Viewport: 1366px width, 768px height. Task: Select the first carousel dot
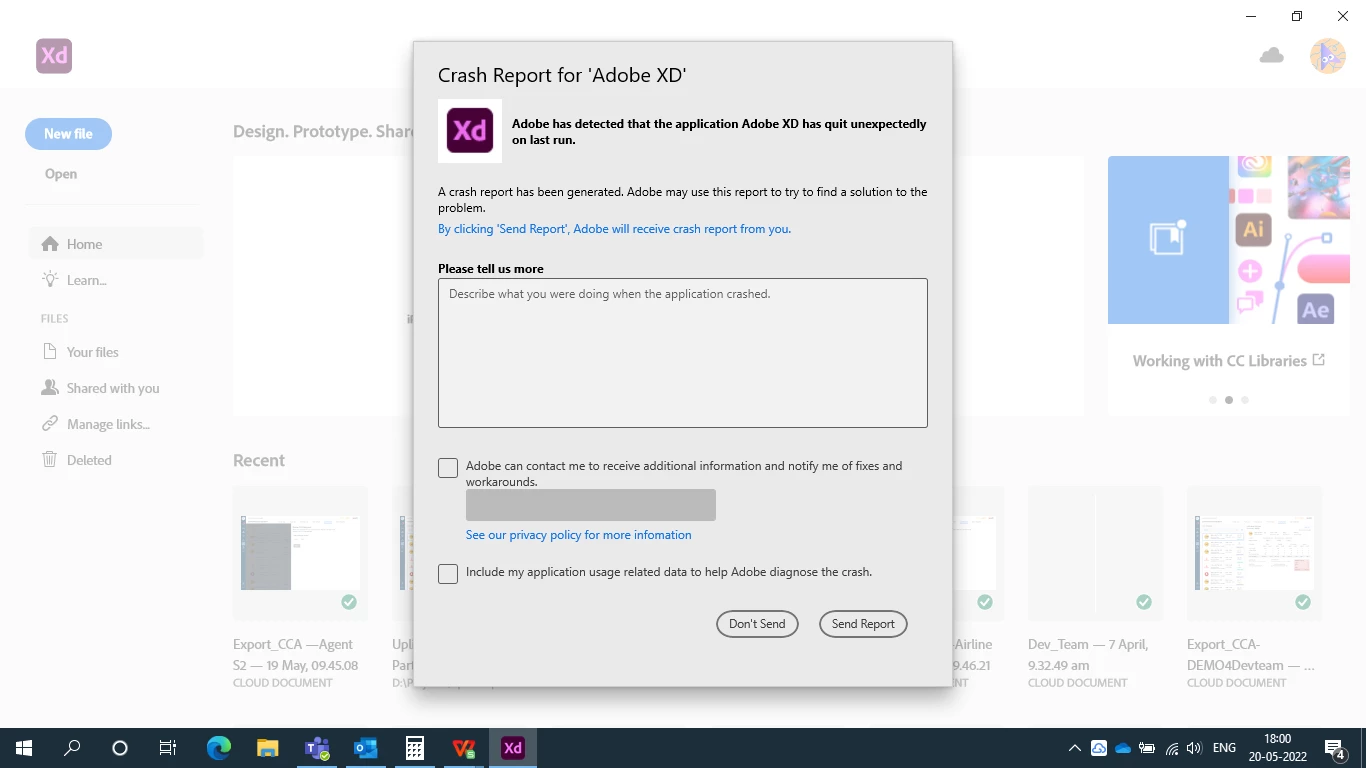1213,400
